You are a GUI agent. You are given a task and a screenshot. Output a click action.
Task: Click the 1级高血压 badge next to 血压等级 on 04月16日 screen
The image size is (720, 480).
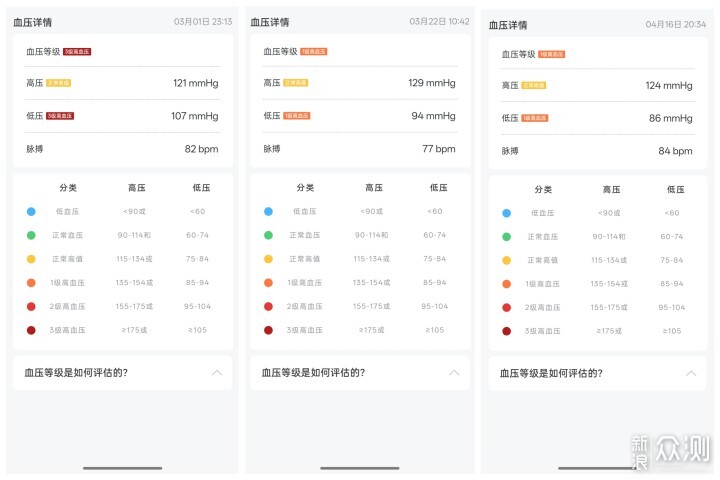[x=551, y=54]
